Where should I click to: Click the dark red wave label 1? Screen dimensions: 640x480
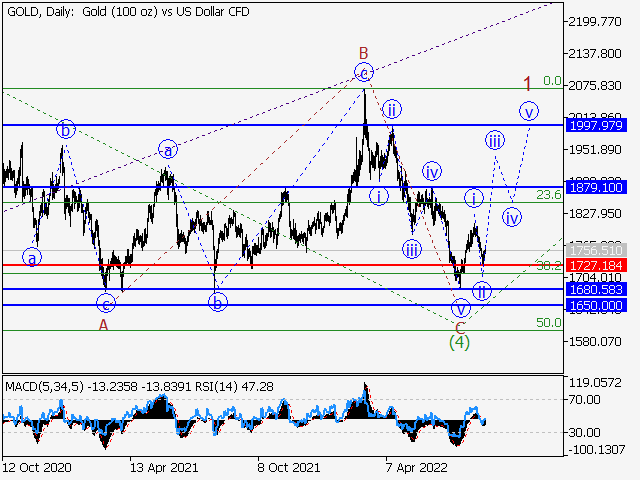click(527, 84)
